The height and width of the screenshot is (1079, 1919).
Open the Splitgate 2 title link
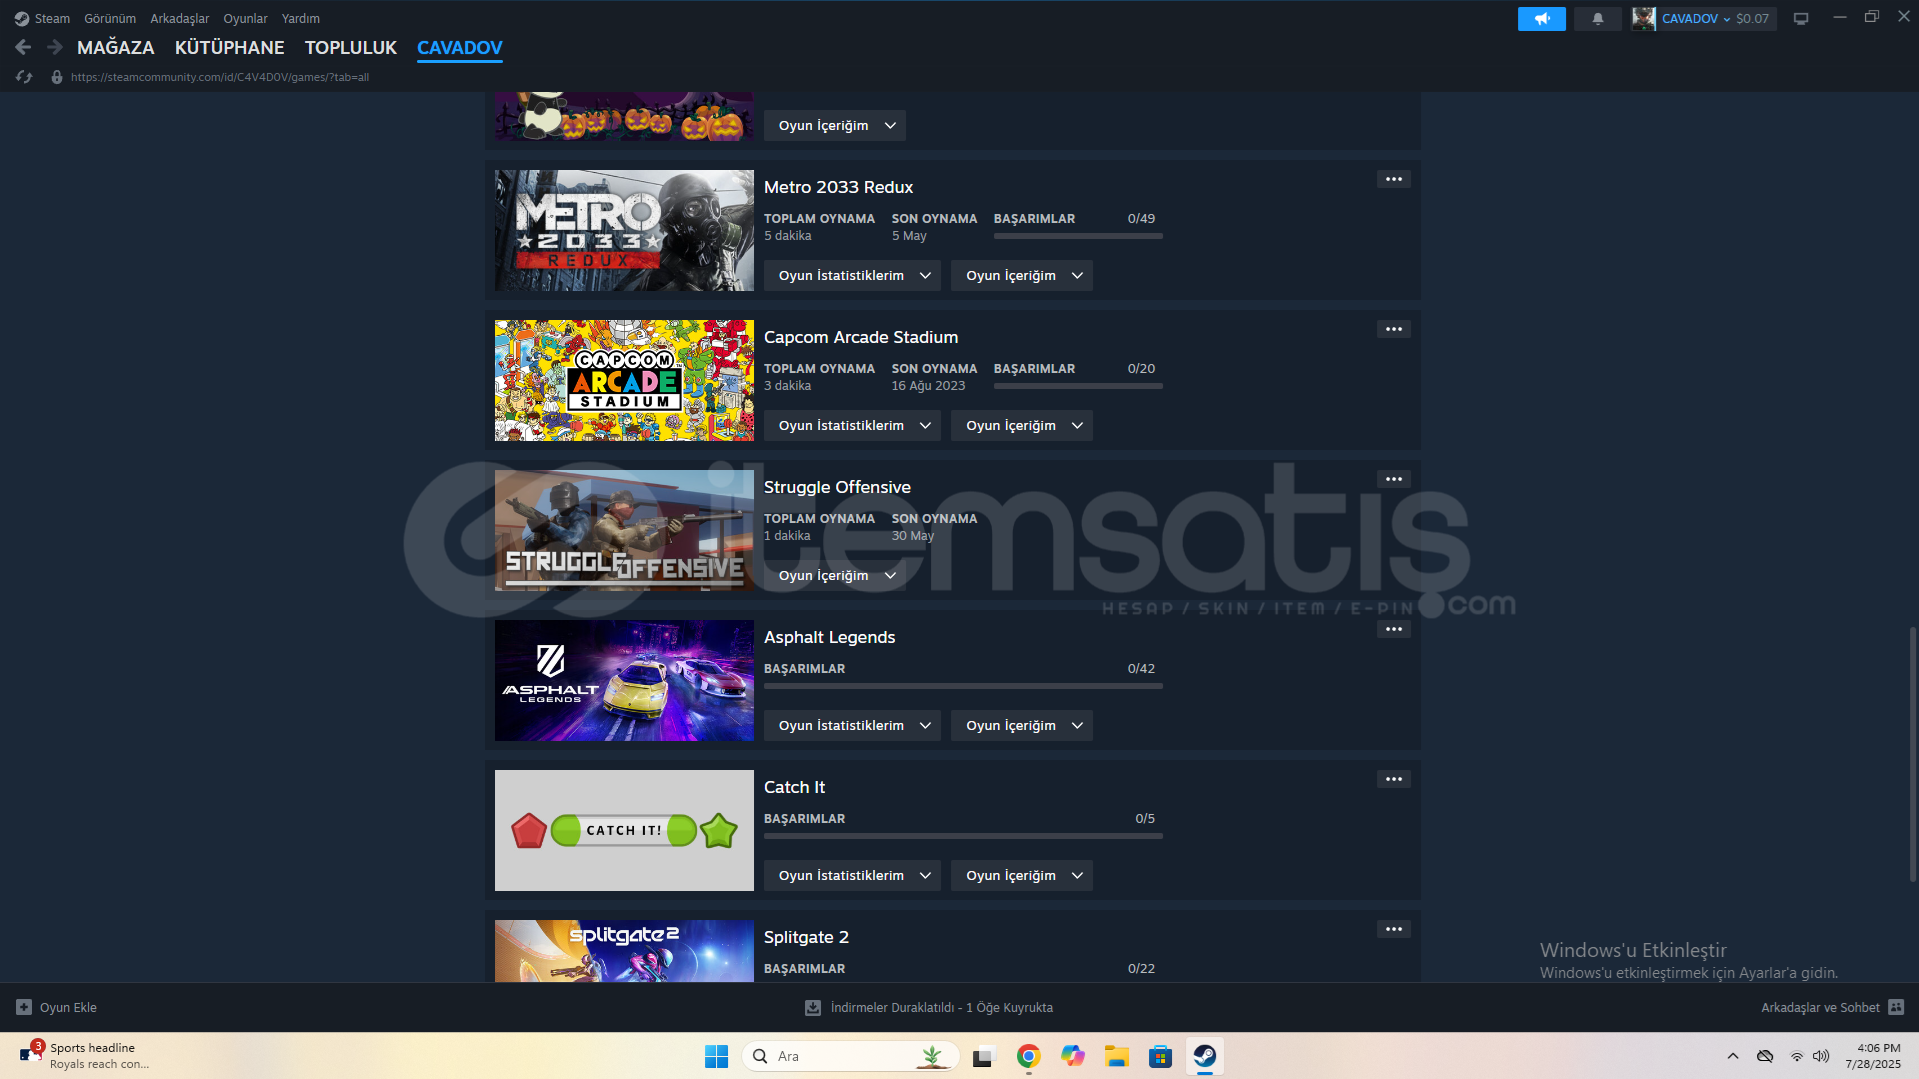click(806, 937)
